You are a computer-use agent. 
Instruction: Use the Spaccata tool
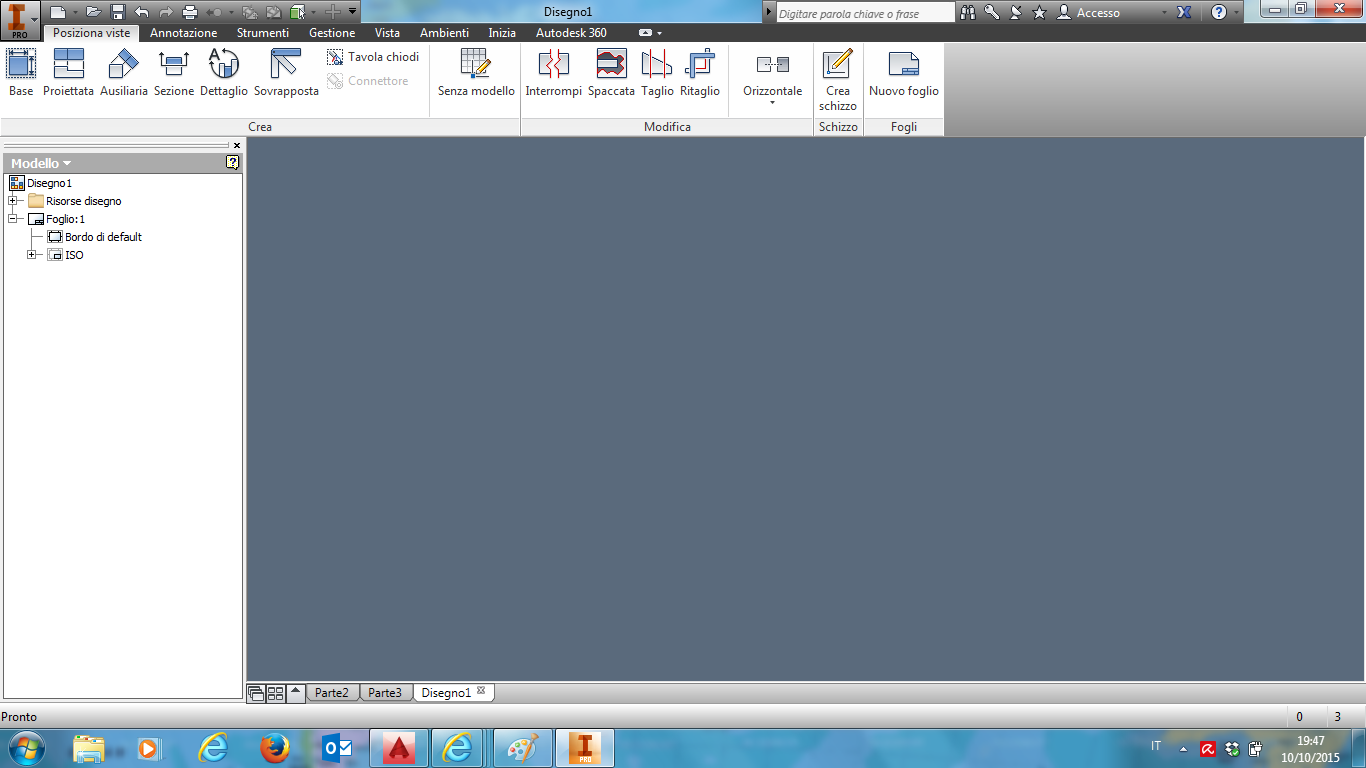point(611,70)
